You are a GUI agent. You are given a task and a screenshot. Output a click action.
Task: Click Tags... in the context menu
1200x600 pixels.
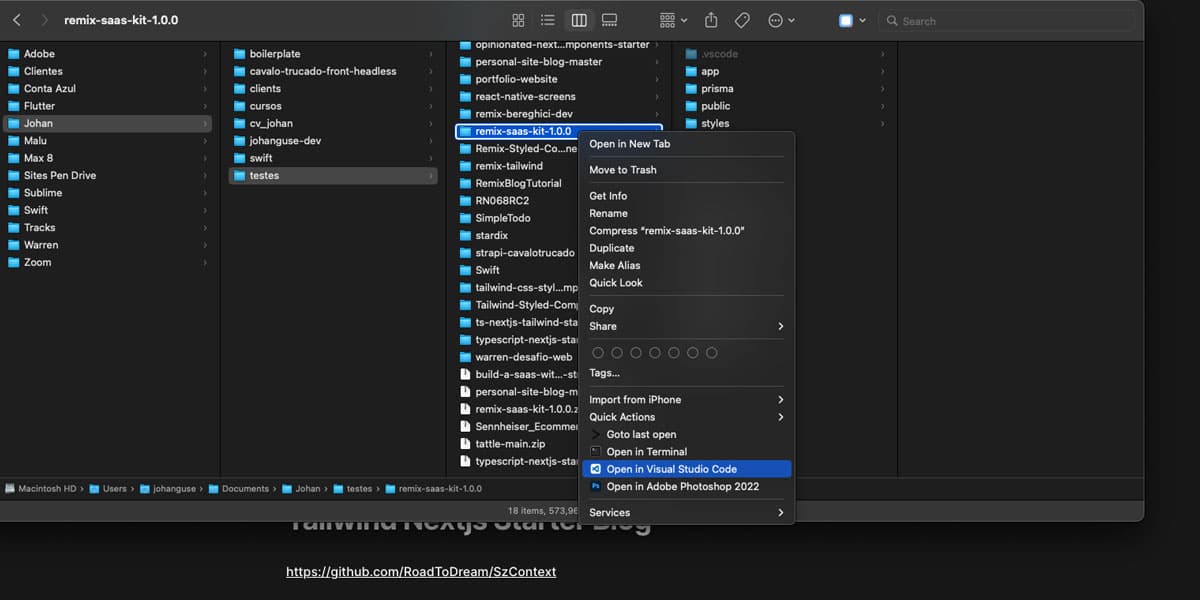pos(604,372)
